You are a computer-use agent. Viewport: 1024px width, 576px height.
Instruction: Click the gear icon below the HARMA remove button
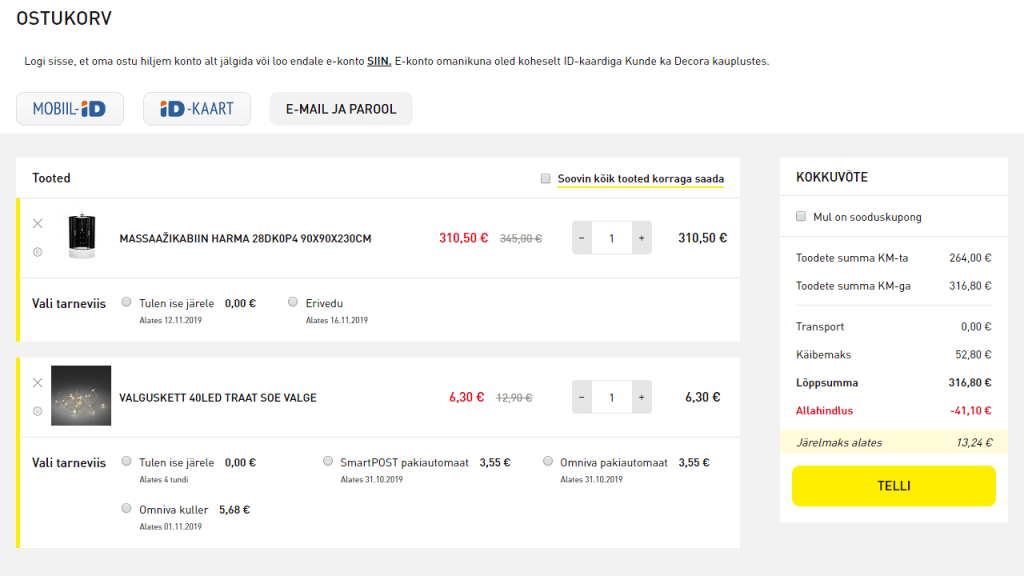click(x=38, y=252)
